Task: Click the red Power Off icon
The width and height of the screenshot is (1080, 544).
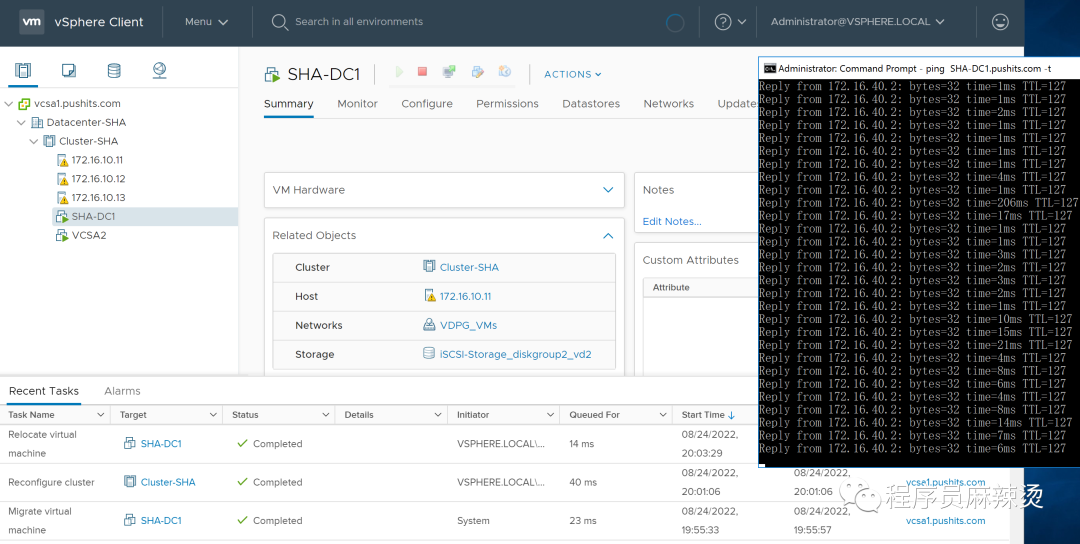Action: pyautogui.click(x=423, y=72)
